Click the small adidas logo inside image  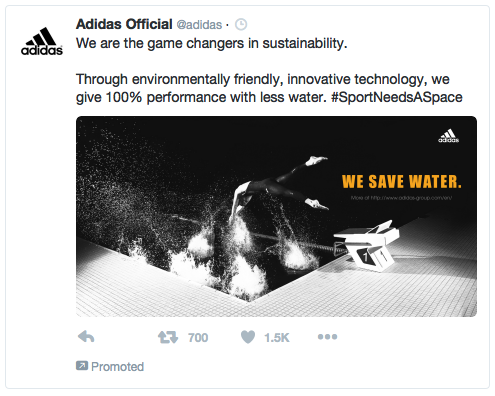448,136
